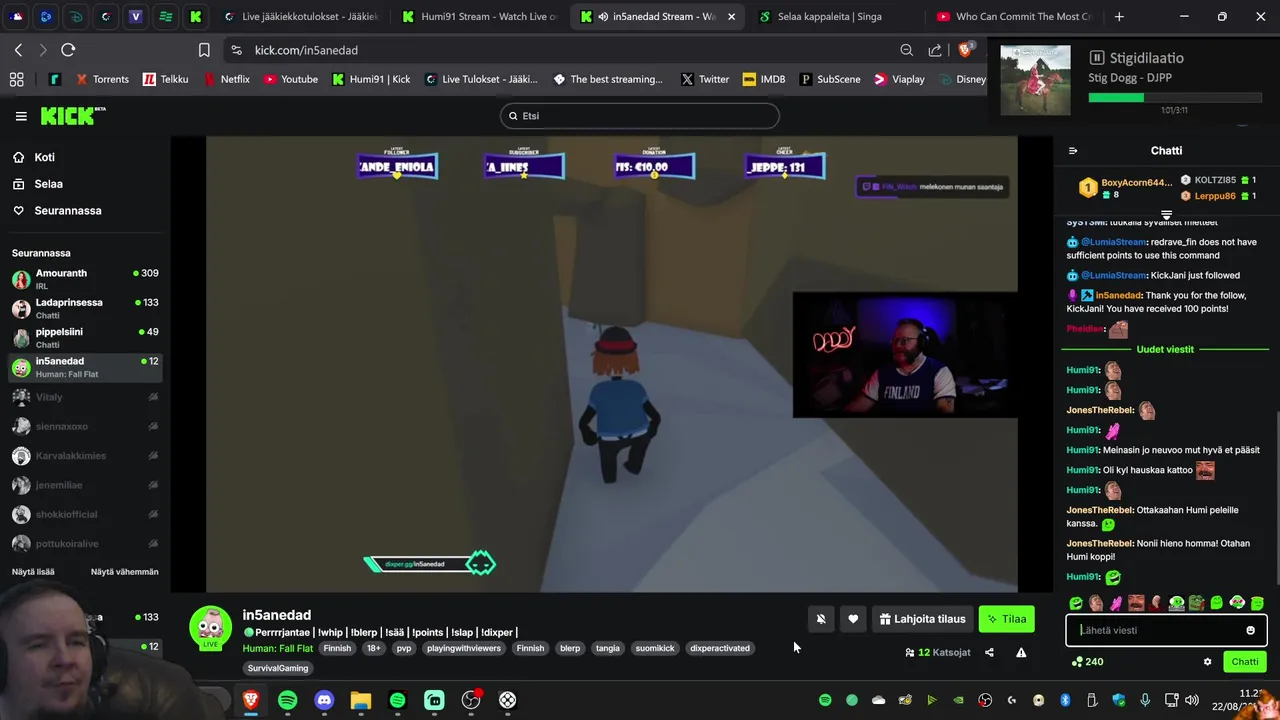Screen dimensions: 1280x720
Task: Open Netflix bookmark
Action: [x=226, y=79]
